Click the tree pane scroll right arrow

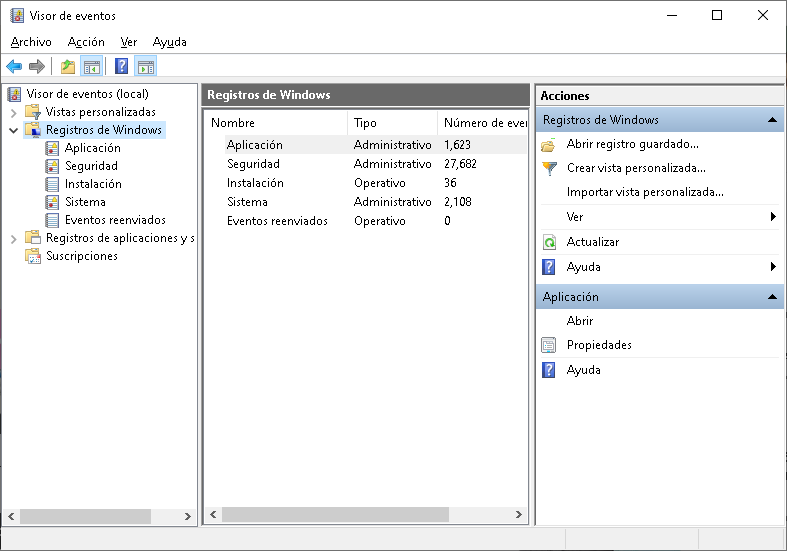[x=187, y=516]
